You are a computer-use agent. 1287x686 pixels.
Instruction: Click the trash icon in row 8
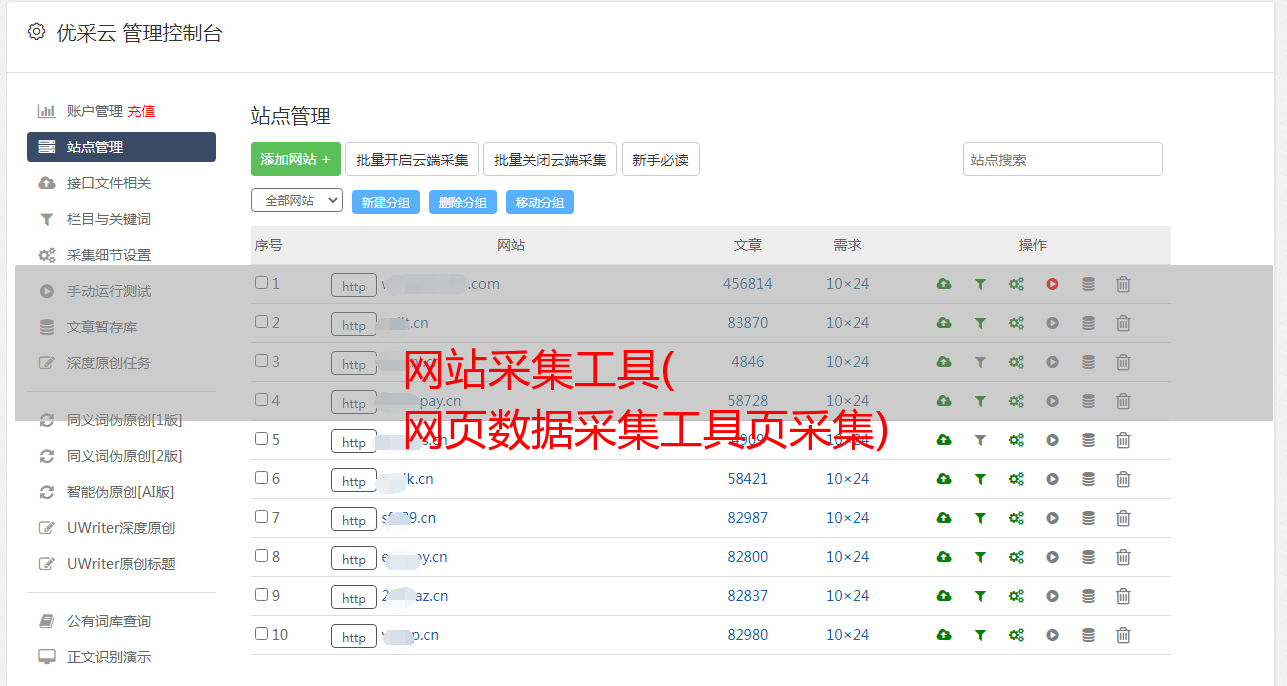click(1123, 557)
